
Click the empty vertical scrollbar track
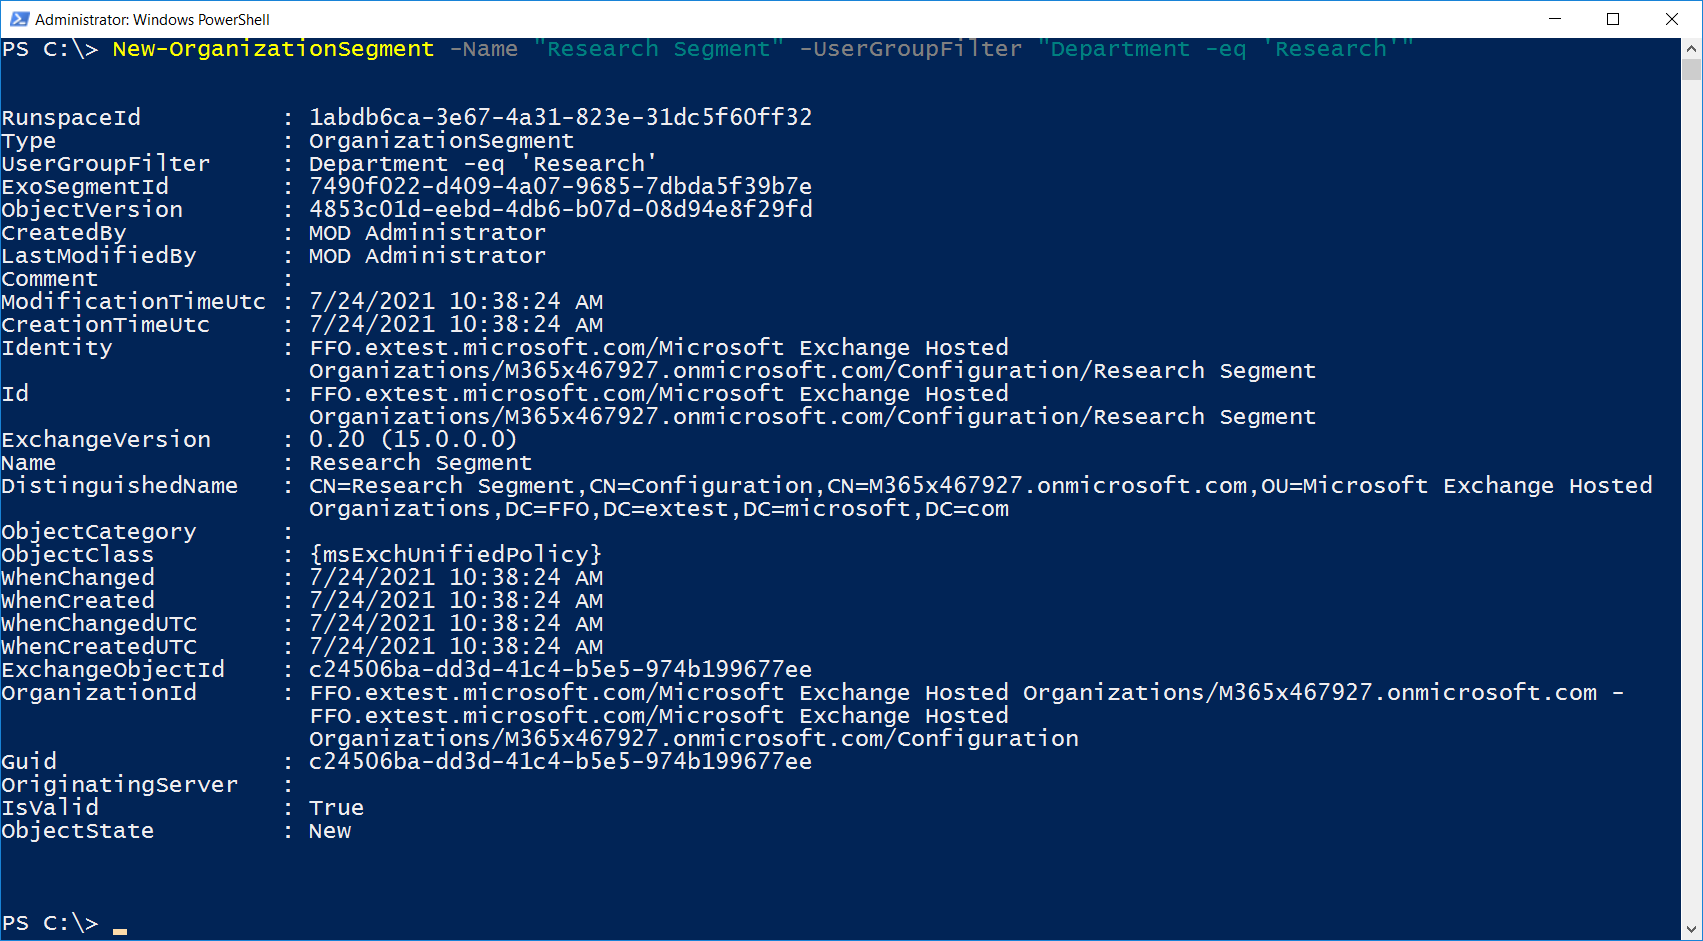pos(1692,500)
